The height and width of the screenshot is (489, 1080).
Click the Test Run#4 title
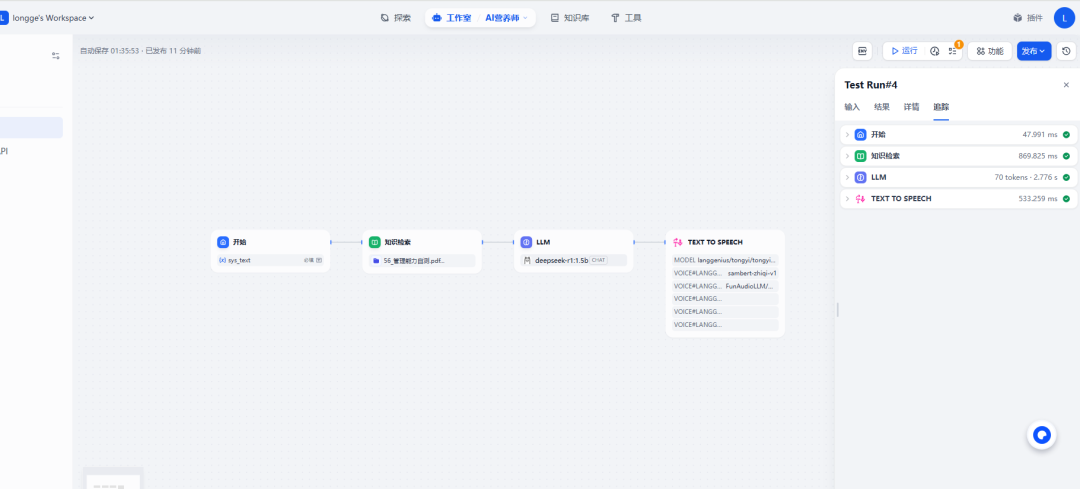tap(871, 85)
